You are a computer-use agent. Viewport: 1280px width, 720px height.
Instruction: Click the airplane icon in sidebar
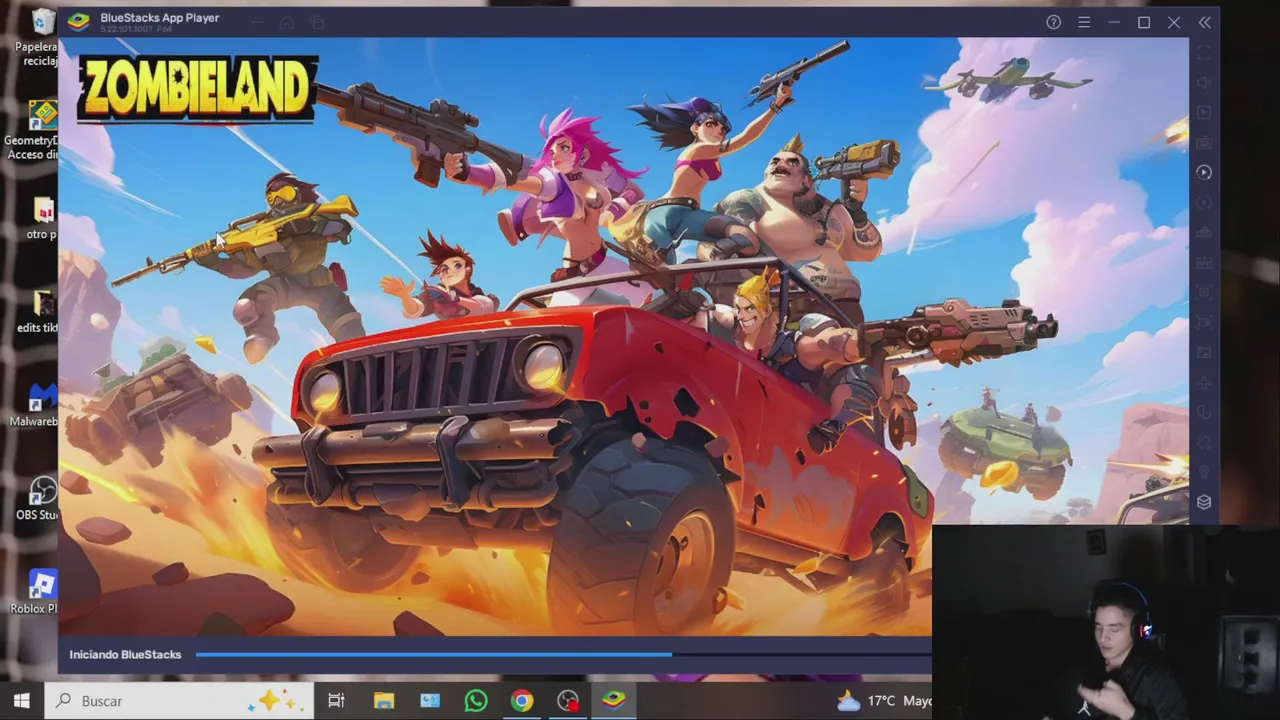click(1204, 382)
